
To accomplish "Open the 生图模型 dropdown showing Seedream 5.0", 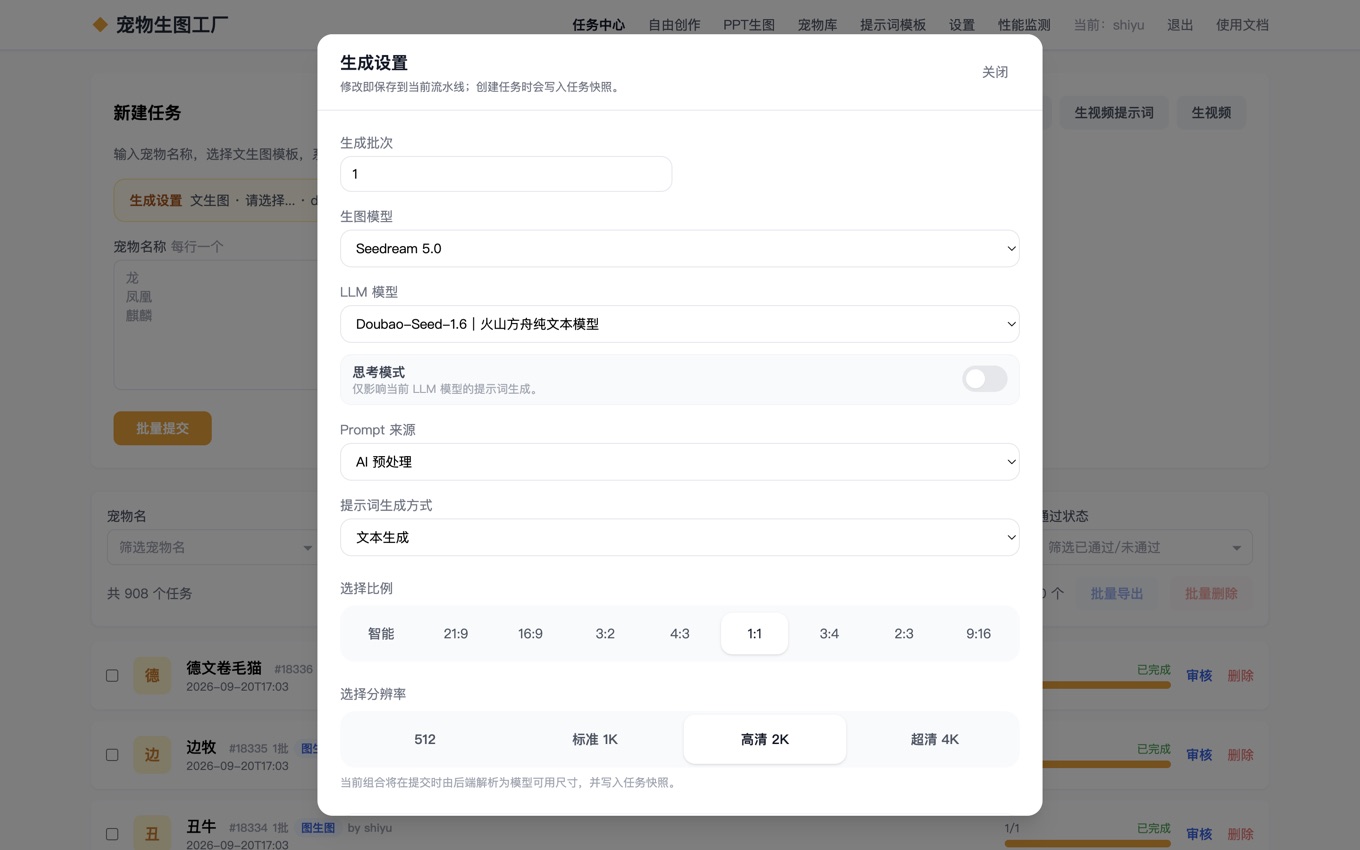I will coord(680,248).
